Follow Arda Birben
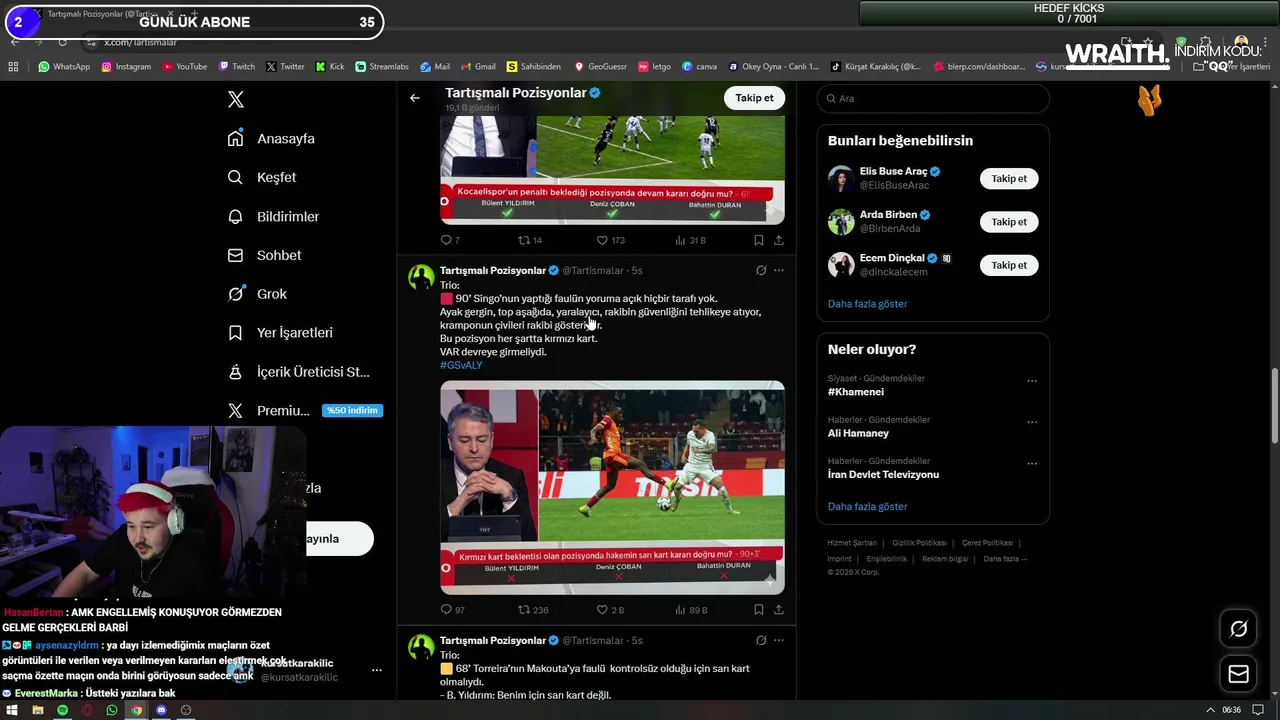The image size is (1280, 720). [1009, 222]
